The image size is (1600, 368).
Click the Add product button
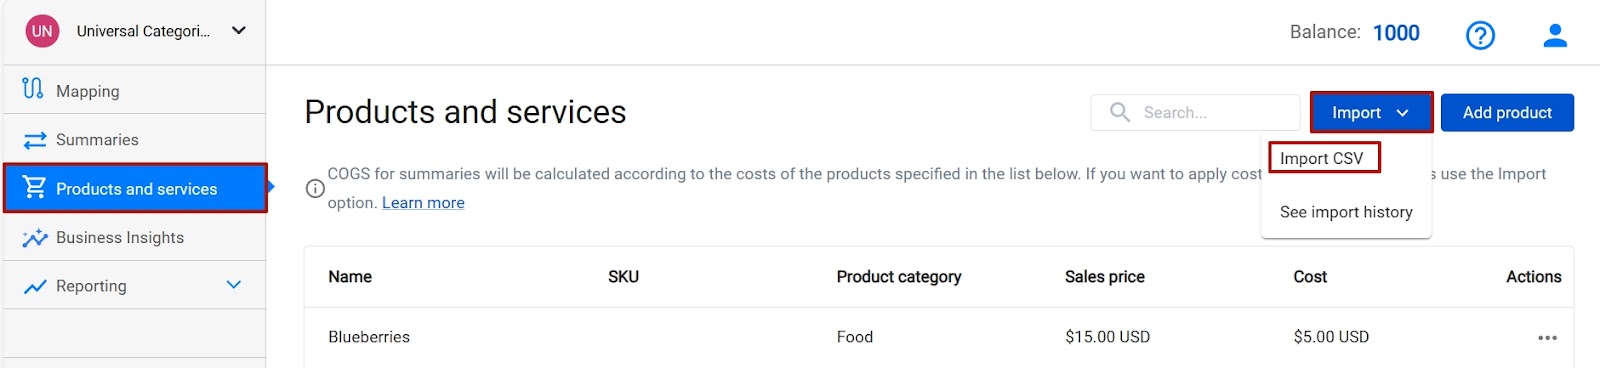1507,113
